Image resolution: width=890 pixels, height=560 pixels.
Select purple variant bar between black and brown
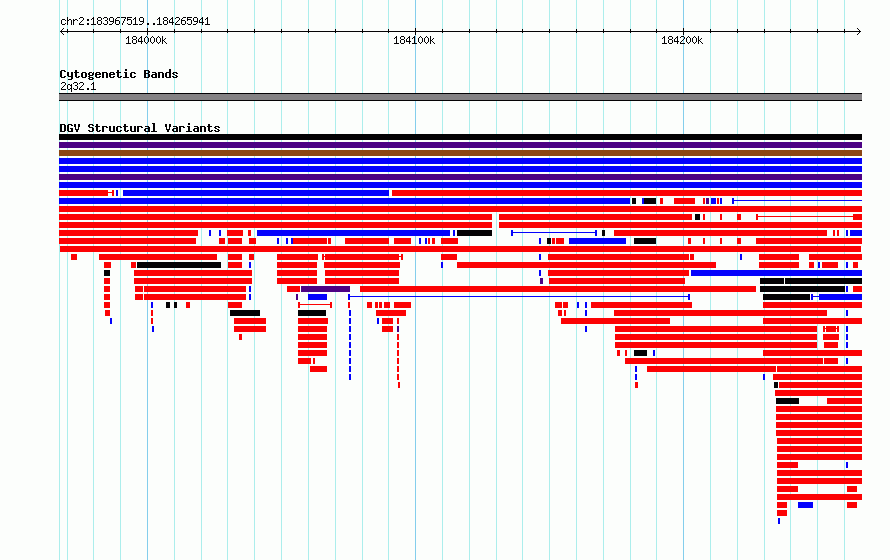[460, 145]
